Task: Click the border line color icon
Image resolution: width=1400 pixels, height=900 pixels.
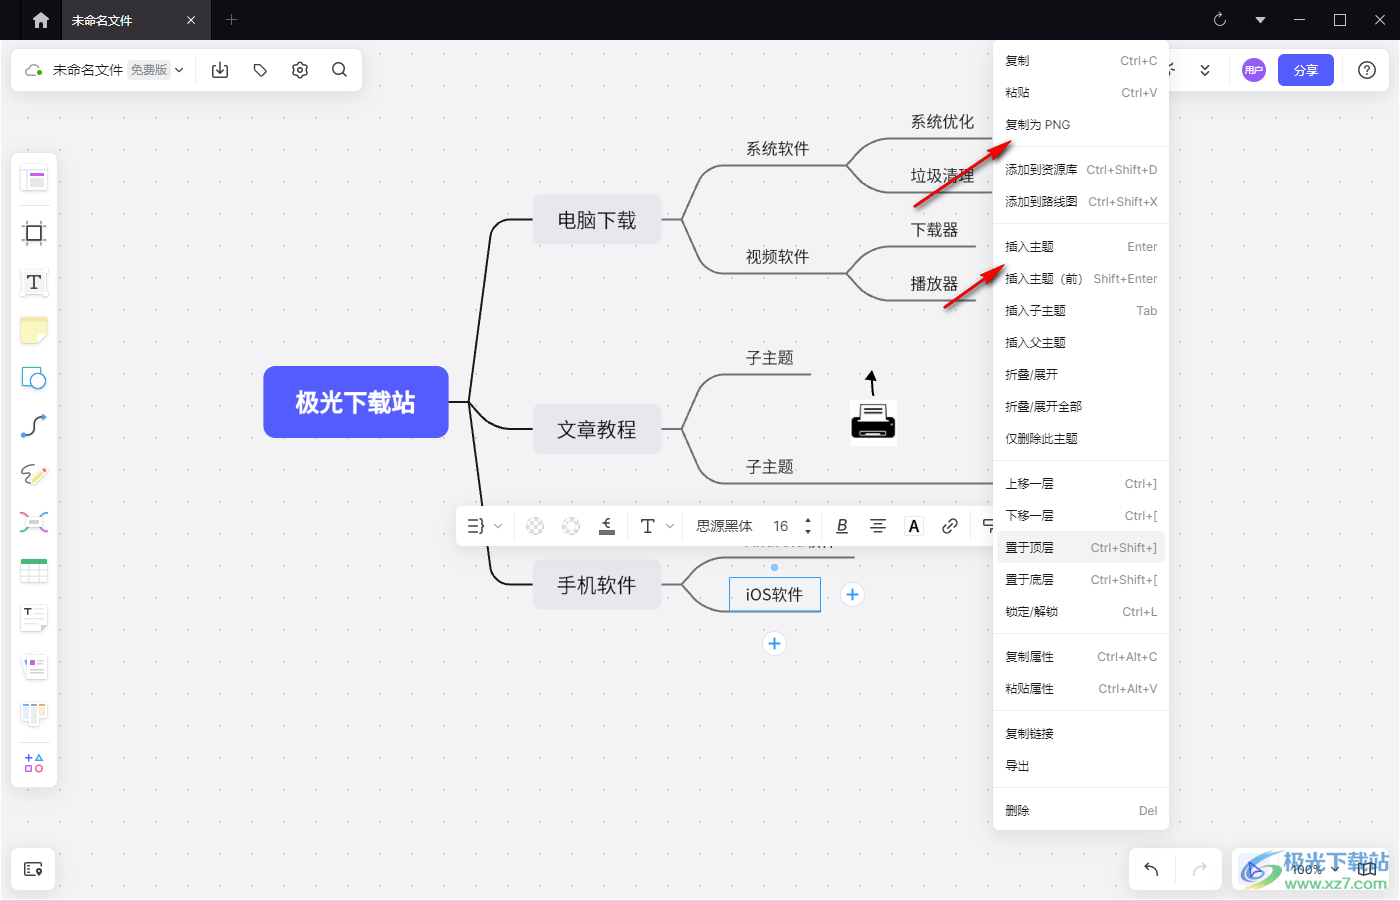Action: (x=607, y=526)
